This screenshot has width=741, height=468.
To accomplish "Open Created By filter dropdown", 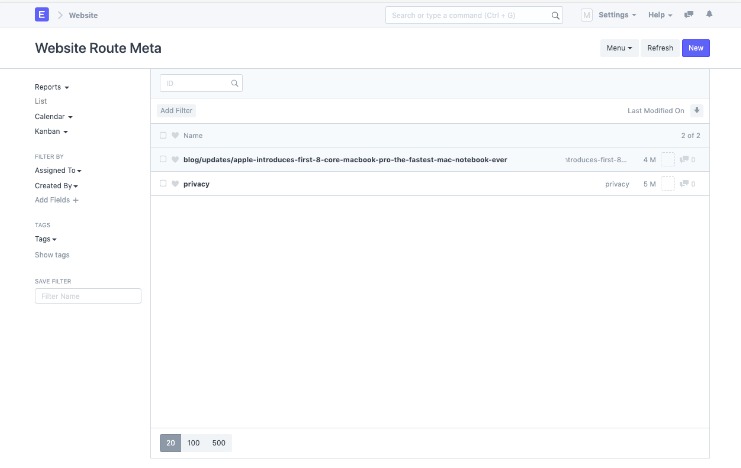I will tap(56, 186).
